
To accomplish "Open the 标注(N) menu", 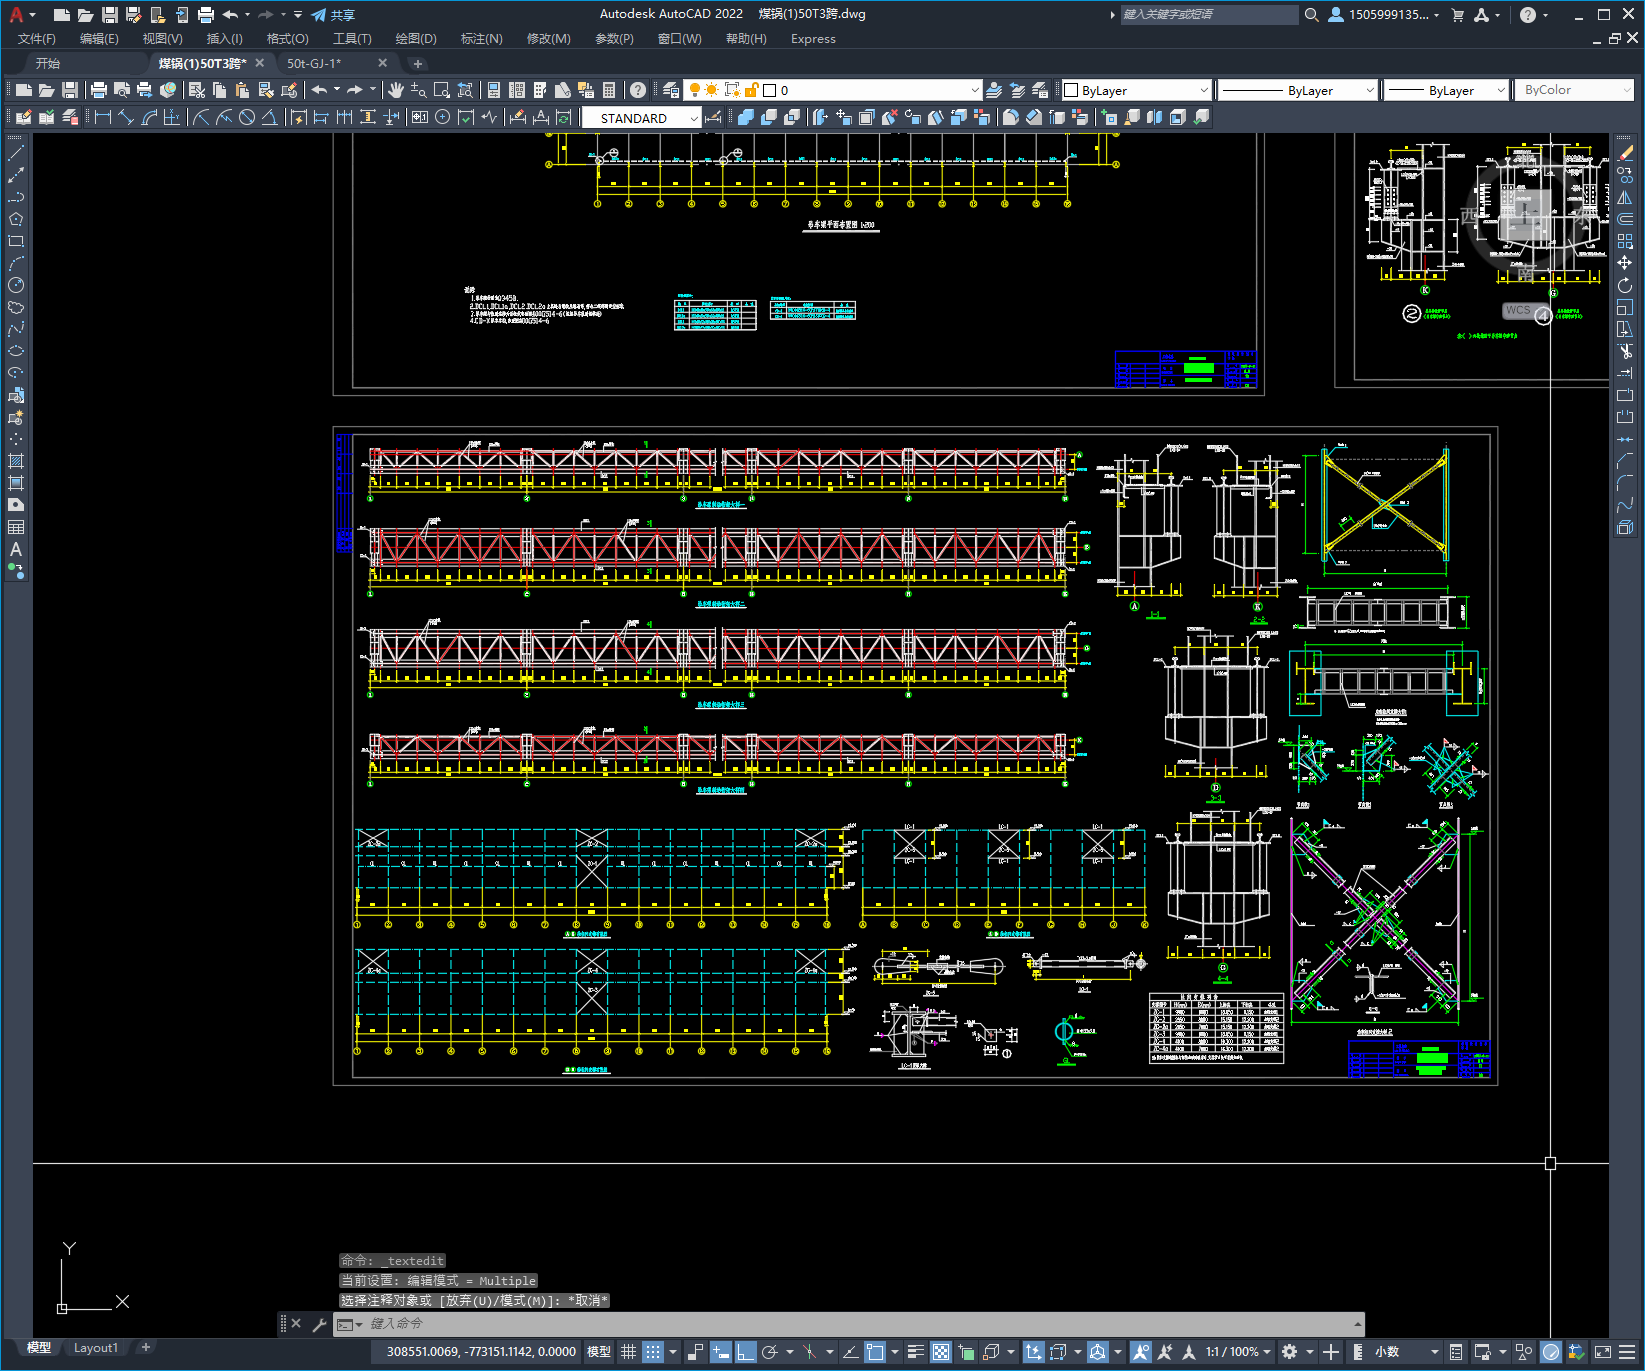I will click(481, 39).
